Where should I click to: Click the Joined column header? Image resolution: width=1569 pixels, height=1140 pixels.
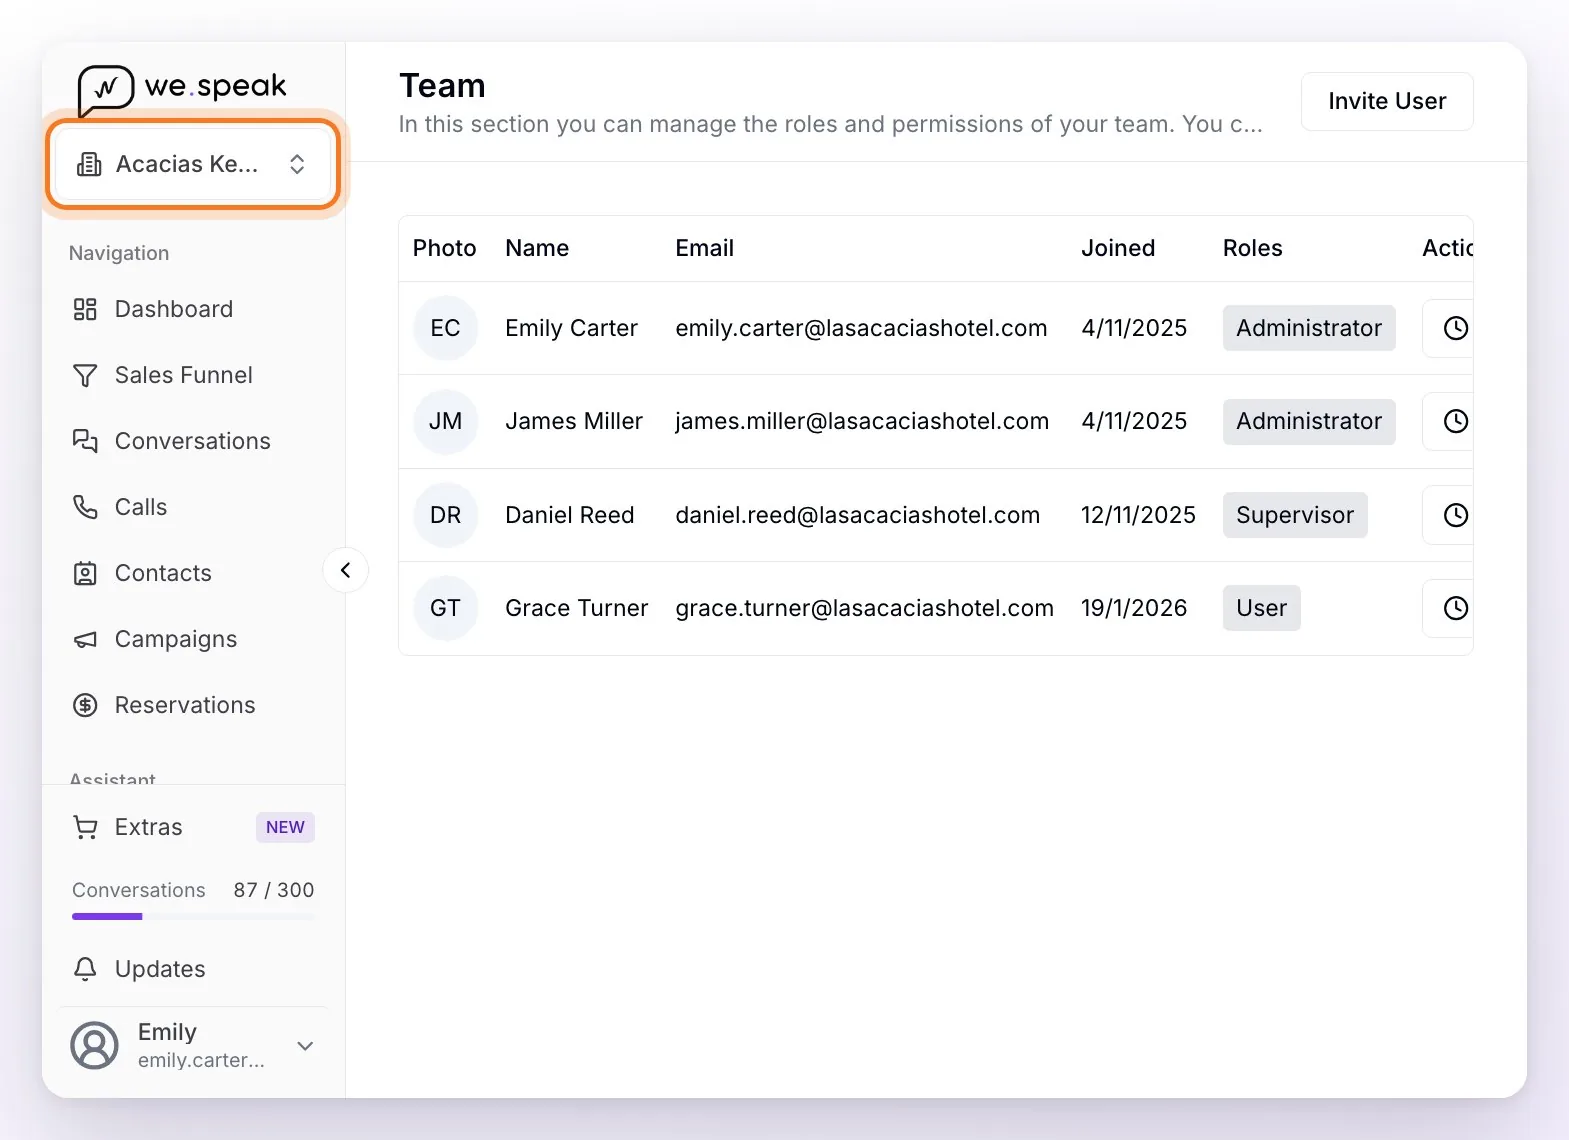point(1118,248)
